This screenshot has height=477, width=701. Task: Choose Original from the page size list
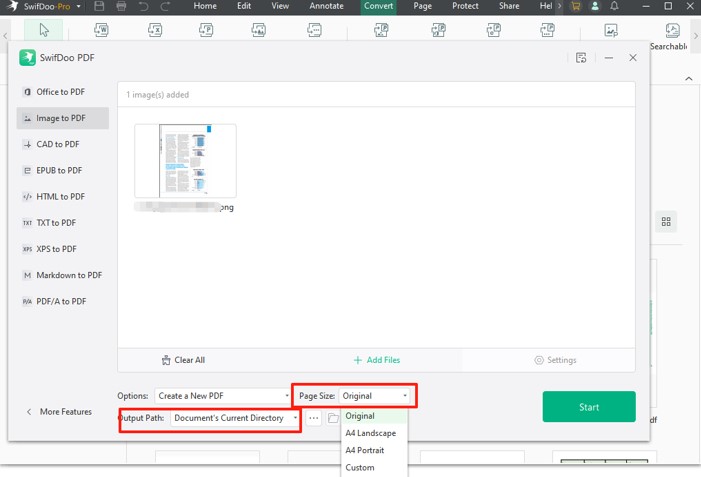click(x=375, y=416)
